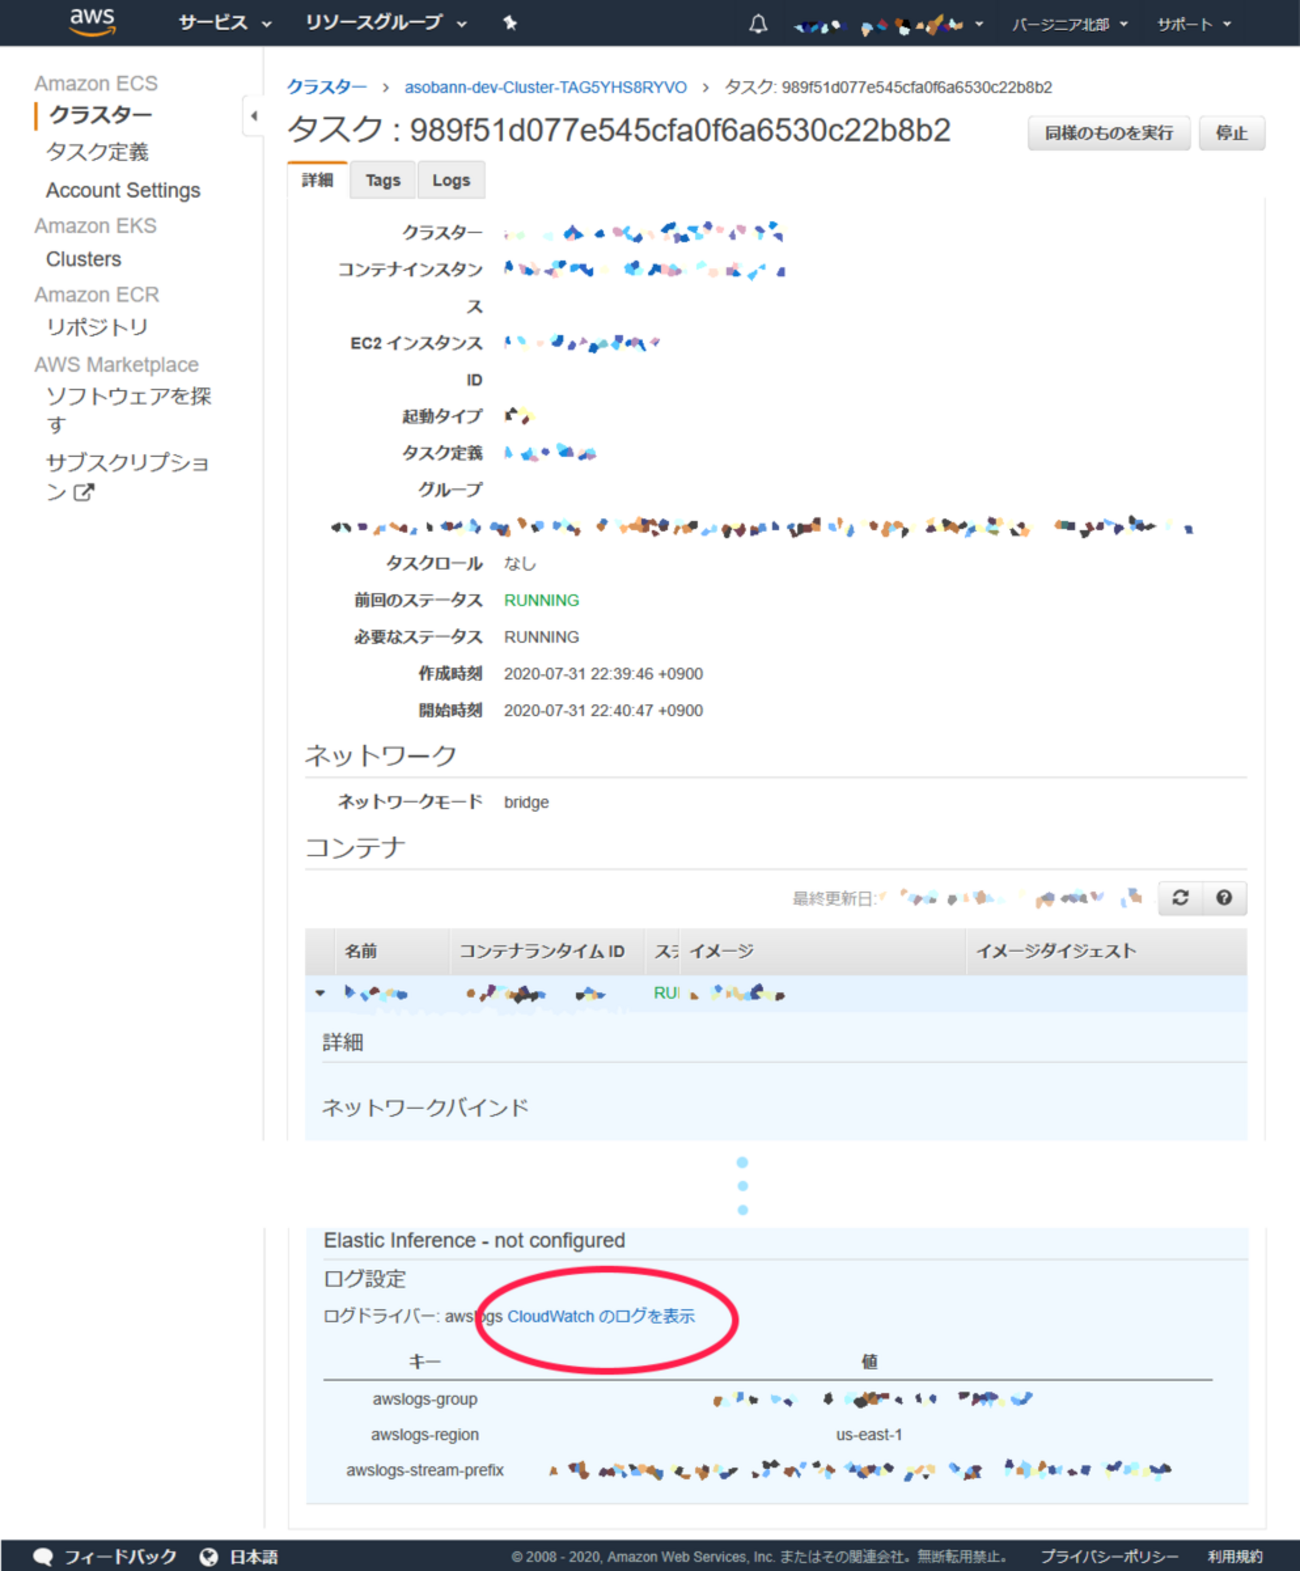Switch to the Tags tab
The height and width of the screenshot is (1571, 1300).
[383, 180]
